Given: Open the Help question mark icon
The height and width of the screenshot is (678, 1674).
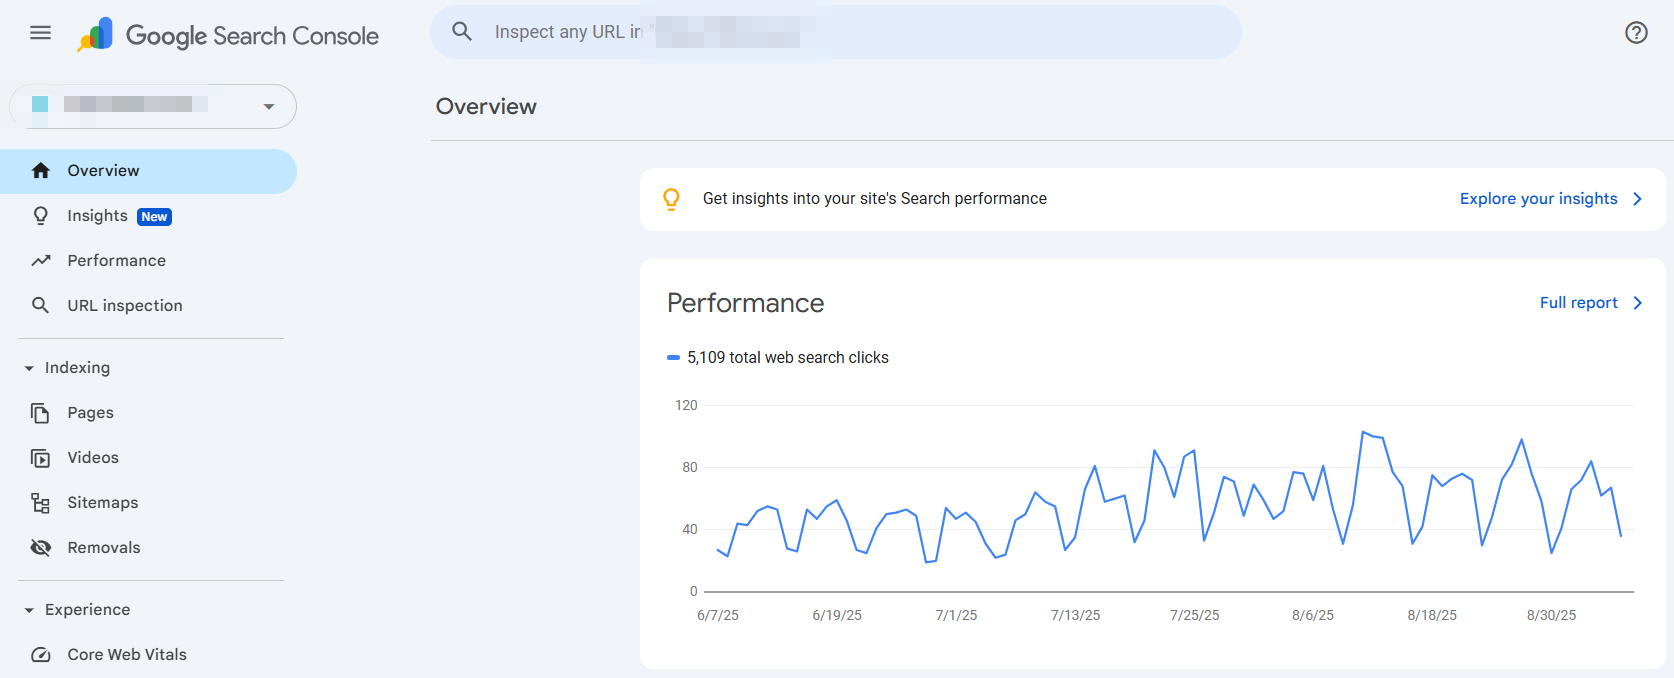Looking at the screenshot, I should coord(1636,33).
